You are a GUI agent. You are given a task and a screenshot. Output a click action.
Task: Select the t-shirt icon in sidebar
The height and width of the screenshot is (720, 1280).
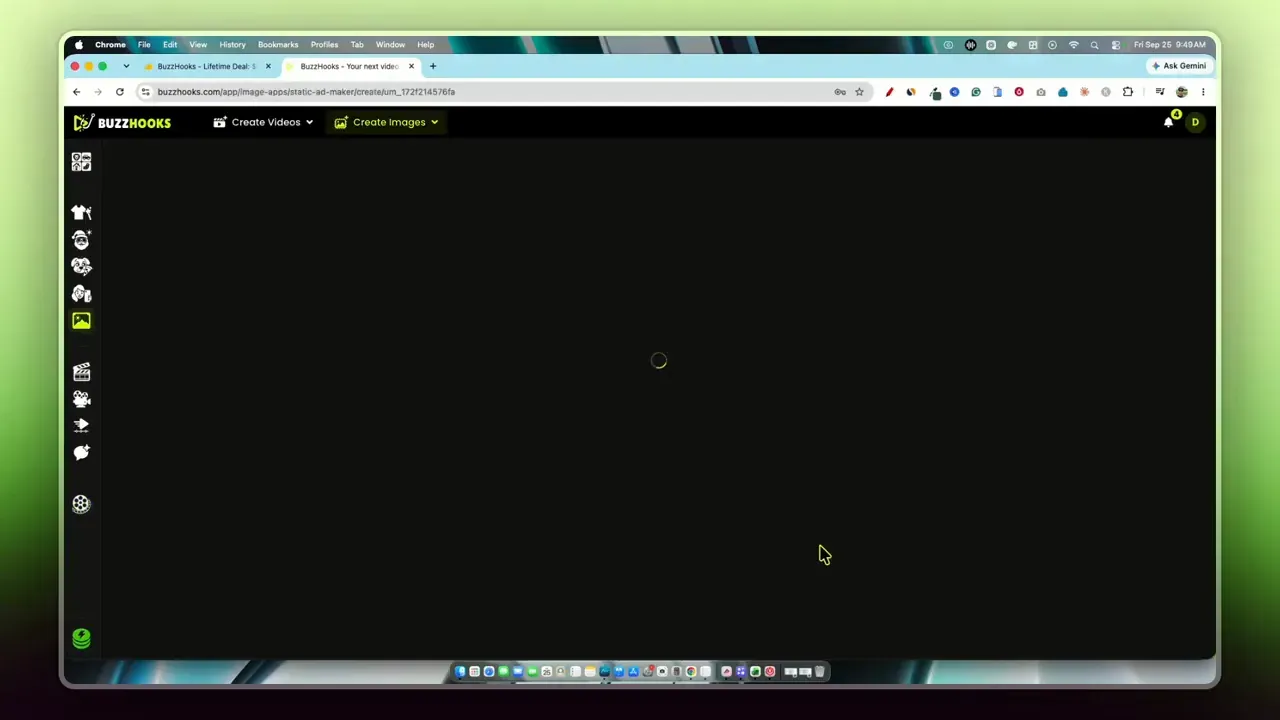click(x=81, y=213)
